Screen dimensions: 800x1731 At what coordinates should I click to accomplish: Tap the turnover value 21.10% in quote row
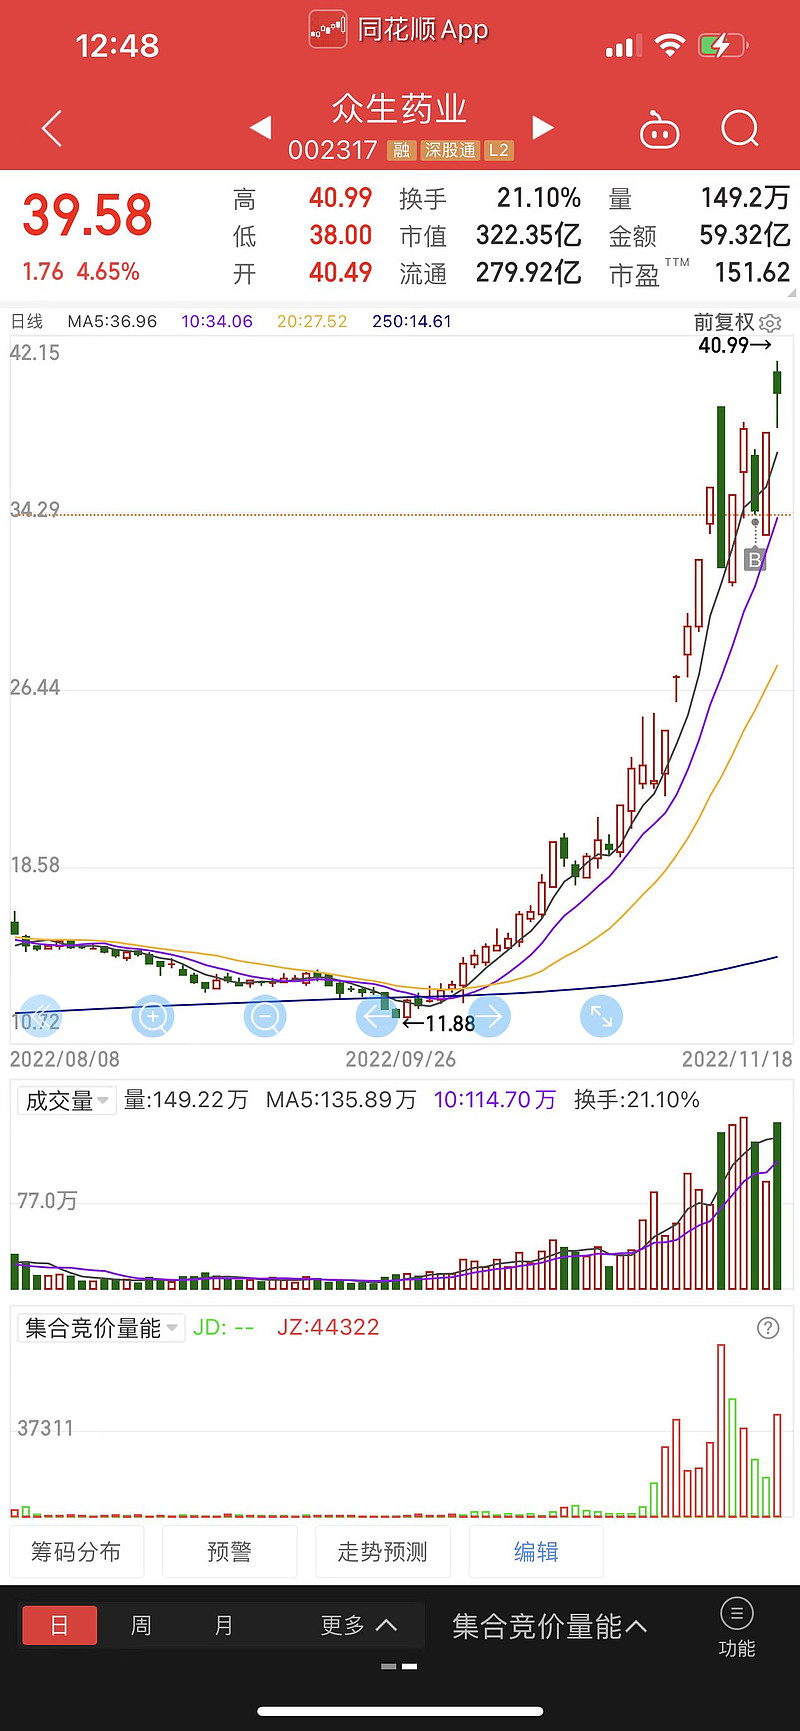539,198
